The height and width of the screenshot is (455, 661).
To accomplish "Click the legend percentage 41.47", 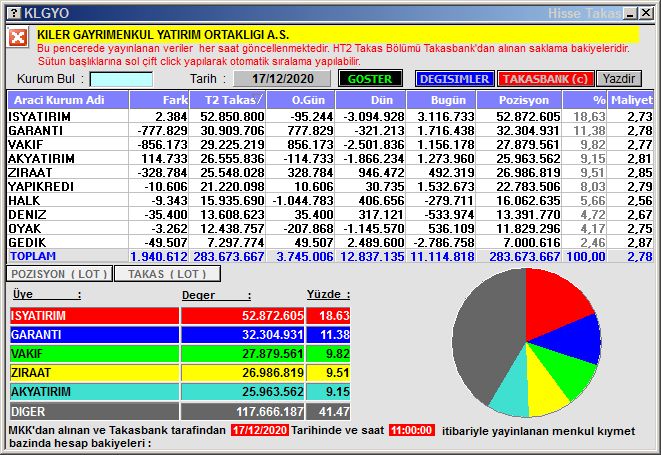I will [334, 411].
